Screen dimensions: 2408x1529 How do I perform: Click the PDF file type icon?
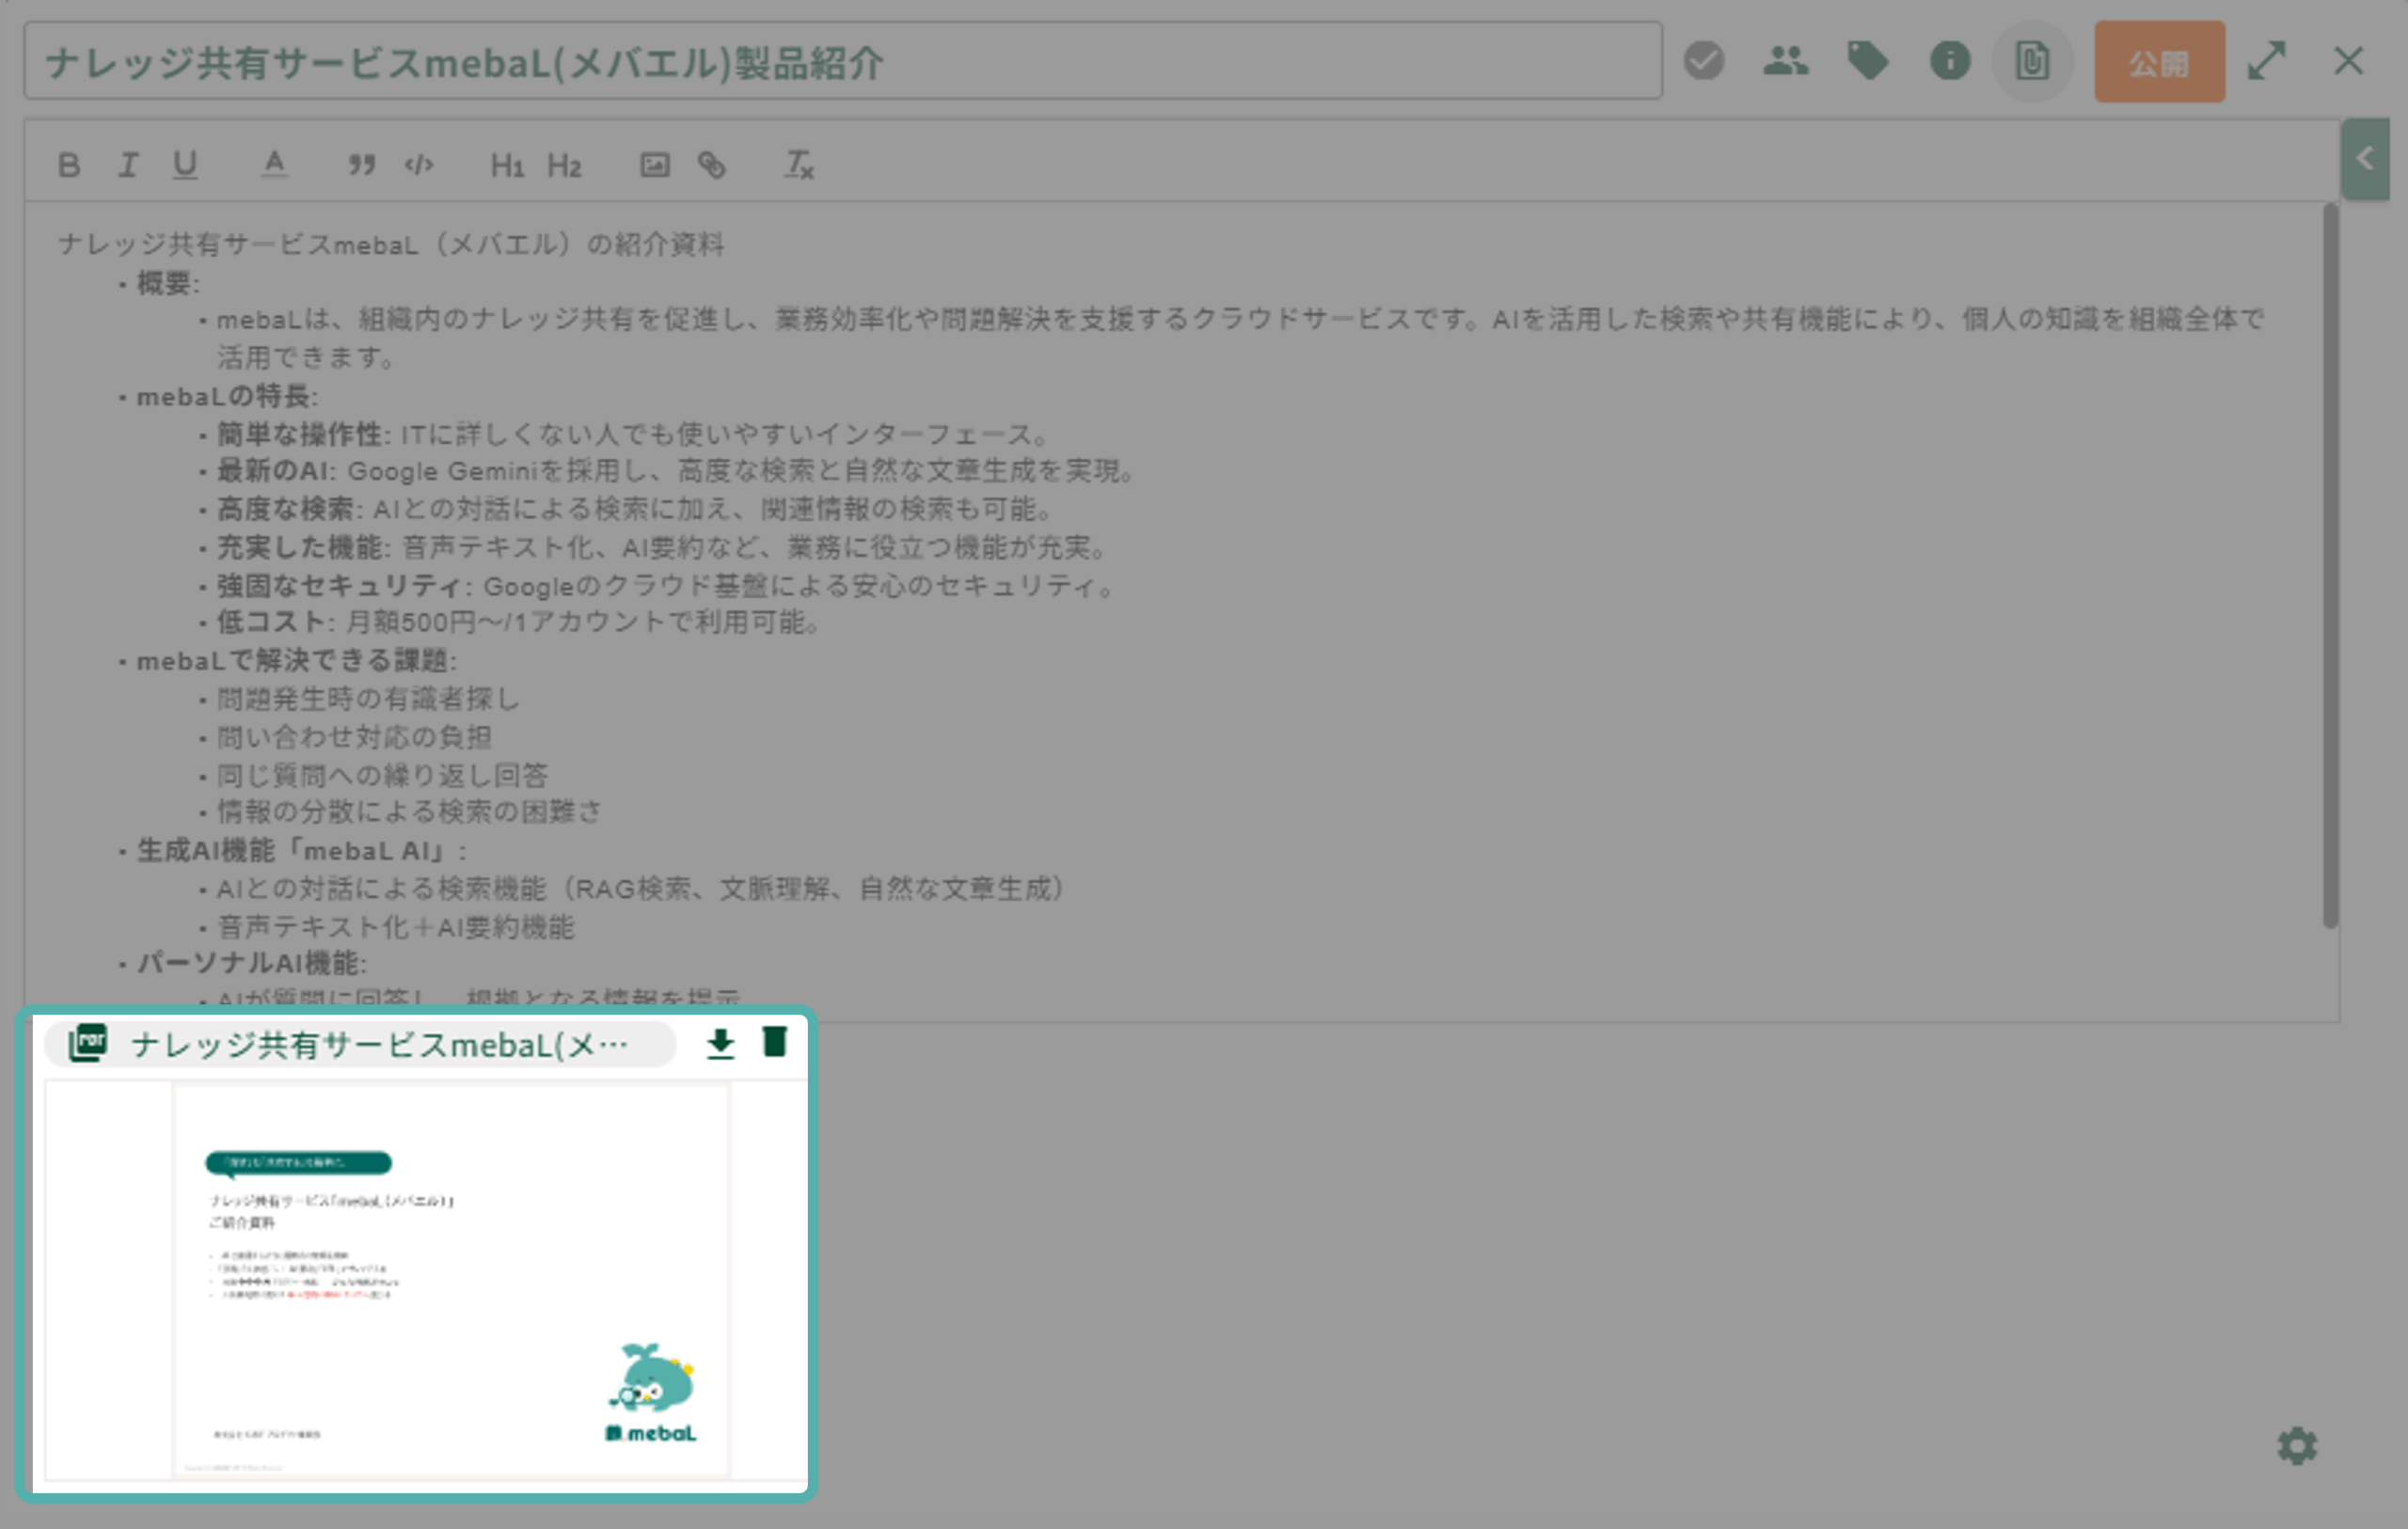point(88,1043)
